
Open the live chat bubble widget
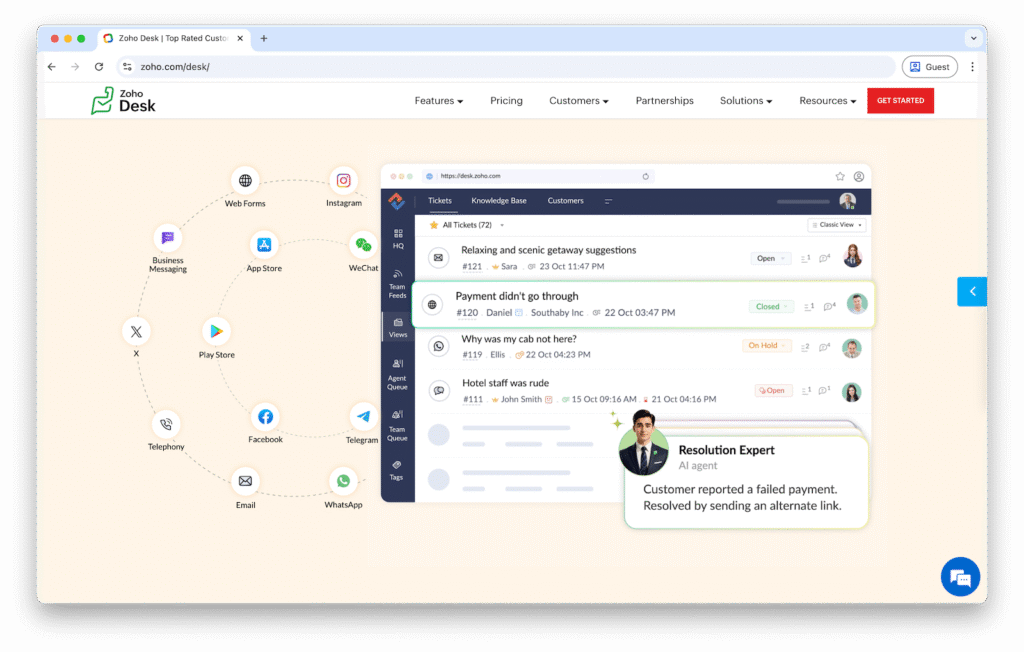[960, 577]
